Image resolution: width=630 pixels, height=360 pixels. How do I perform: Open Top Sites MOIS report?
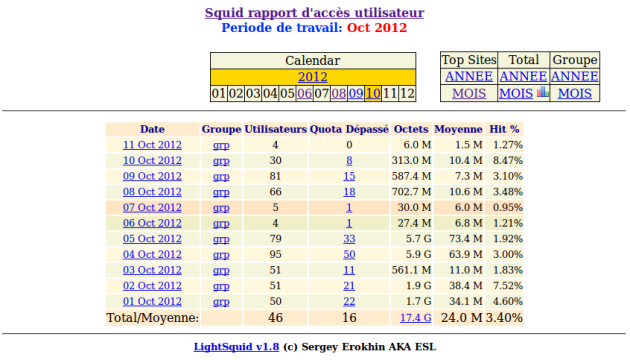click(x=468, y=93)
